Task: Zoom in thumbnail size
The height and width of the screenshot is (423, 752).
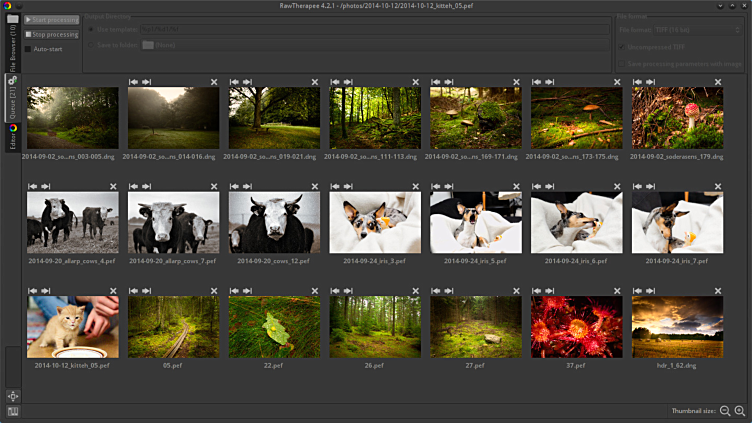Action: pos(740,411)
